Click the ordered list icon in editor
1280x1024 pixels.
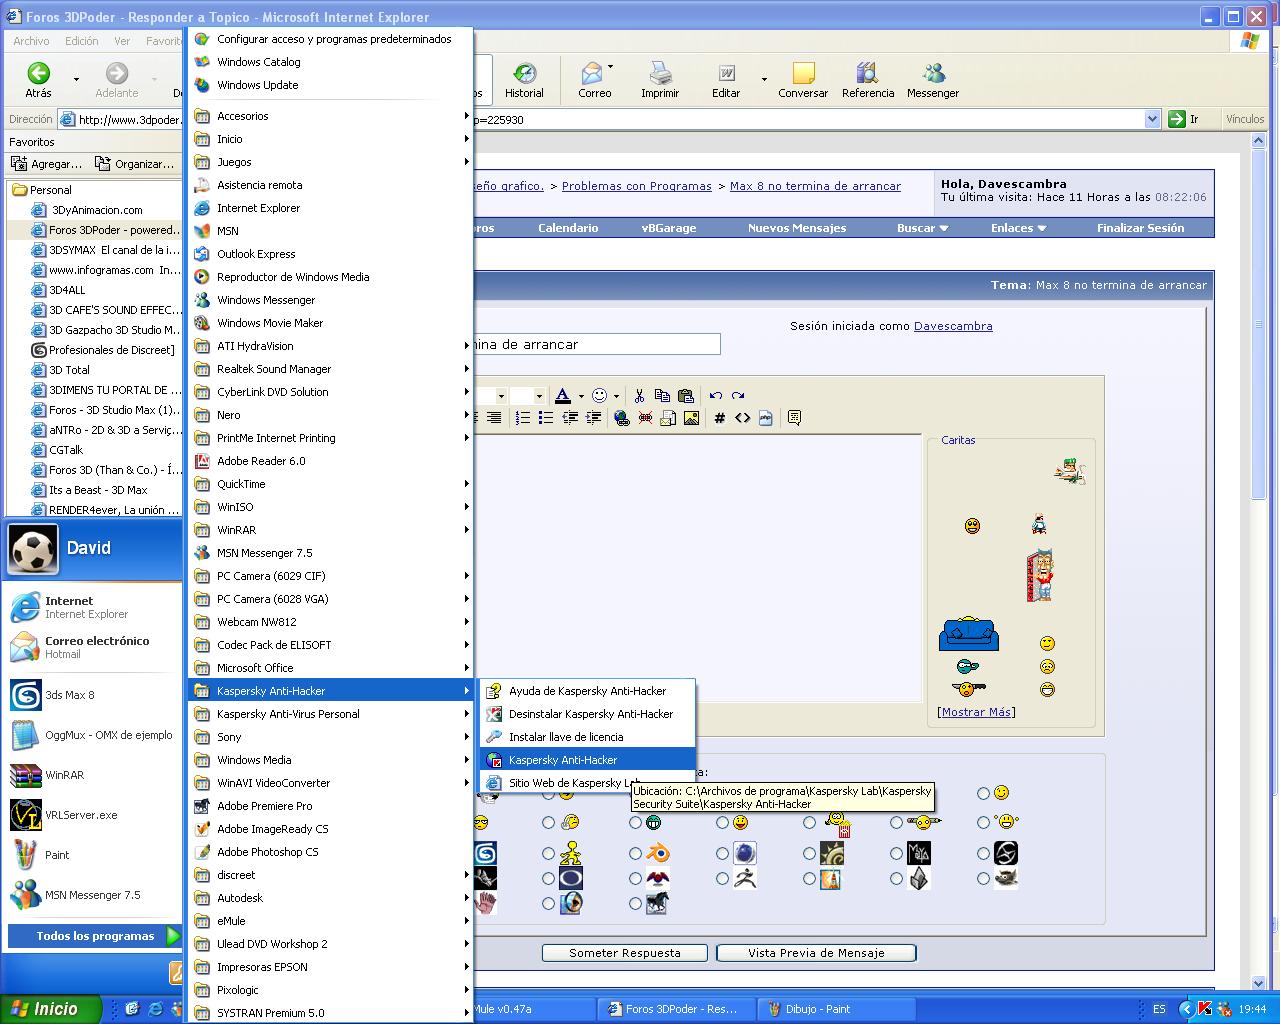click(x=523, y=418)
